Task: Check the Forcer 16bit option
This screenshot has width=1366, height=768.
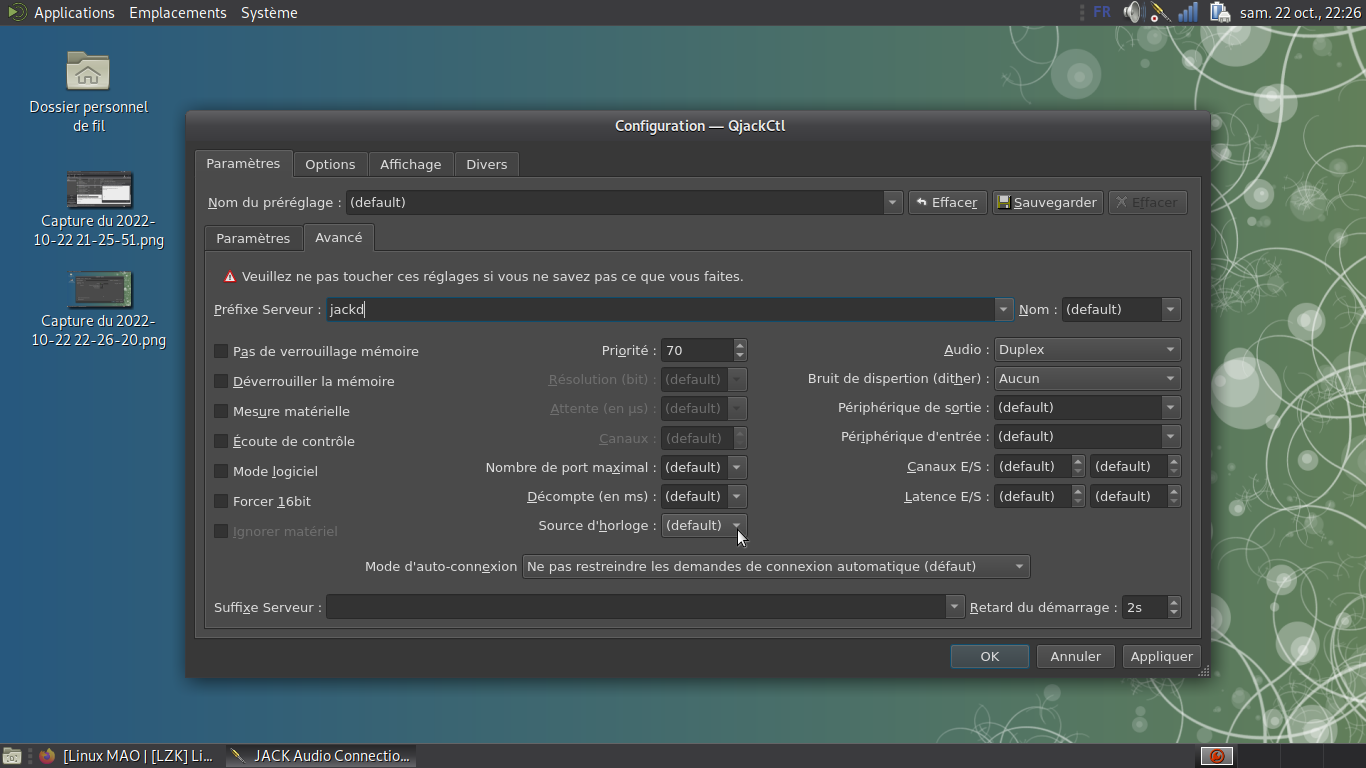Action: coord(221,501)
